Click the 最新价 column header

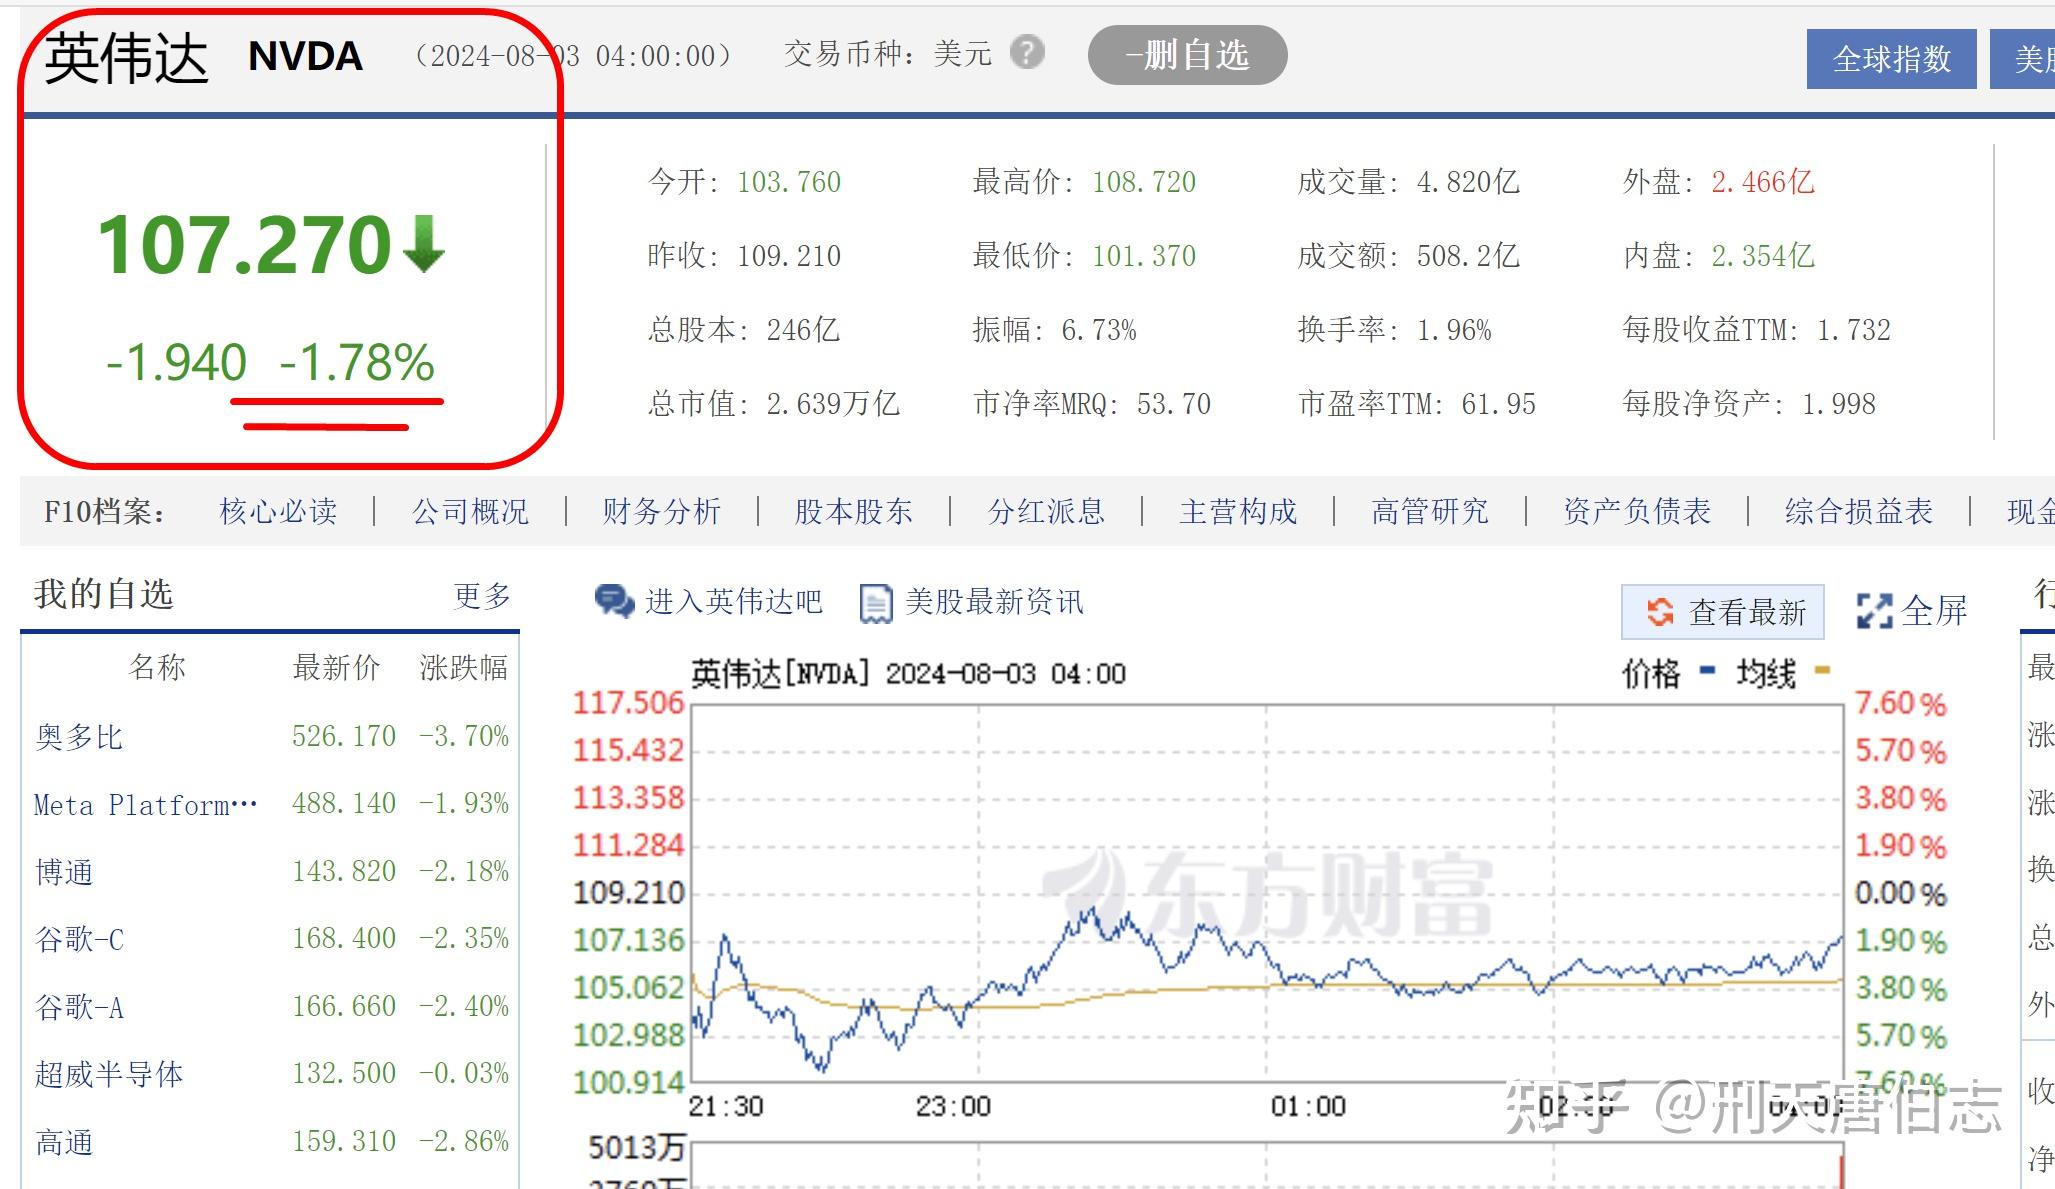[x=336, y=667]
